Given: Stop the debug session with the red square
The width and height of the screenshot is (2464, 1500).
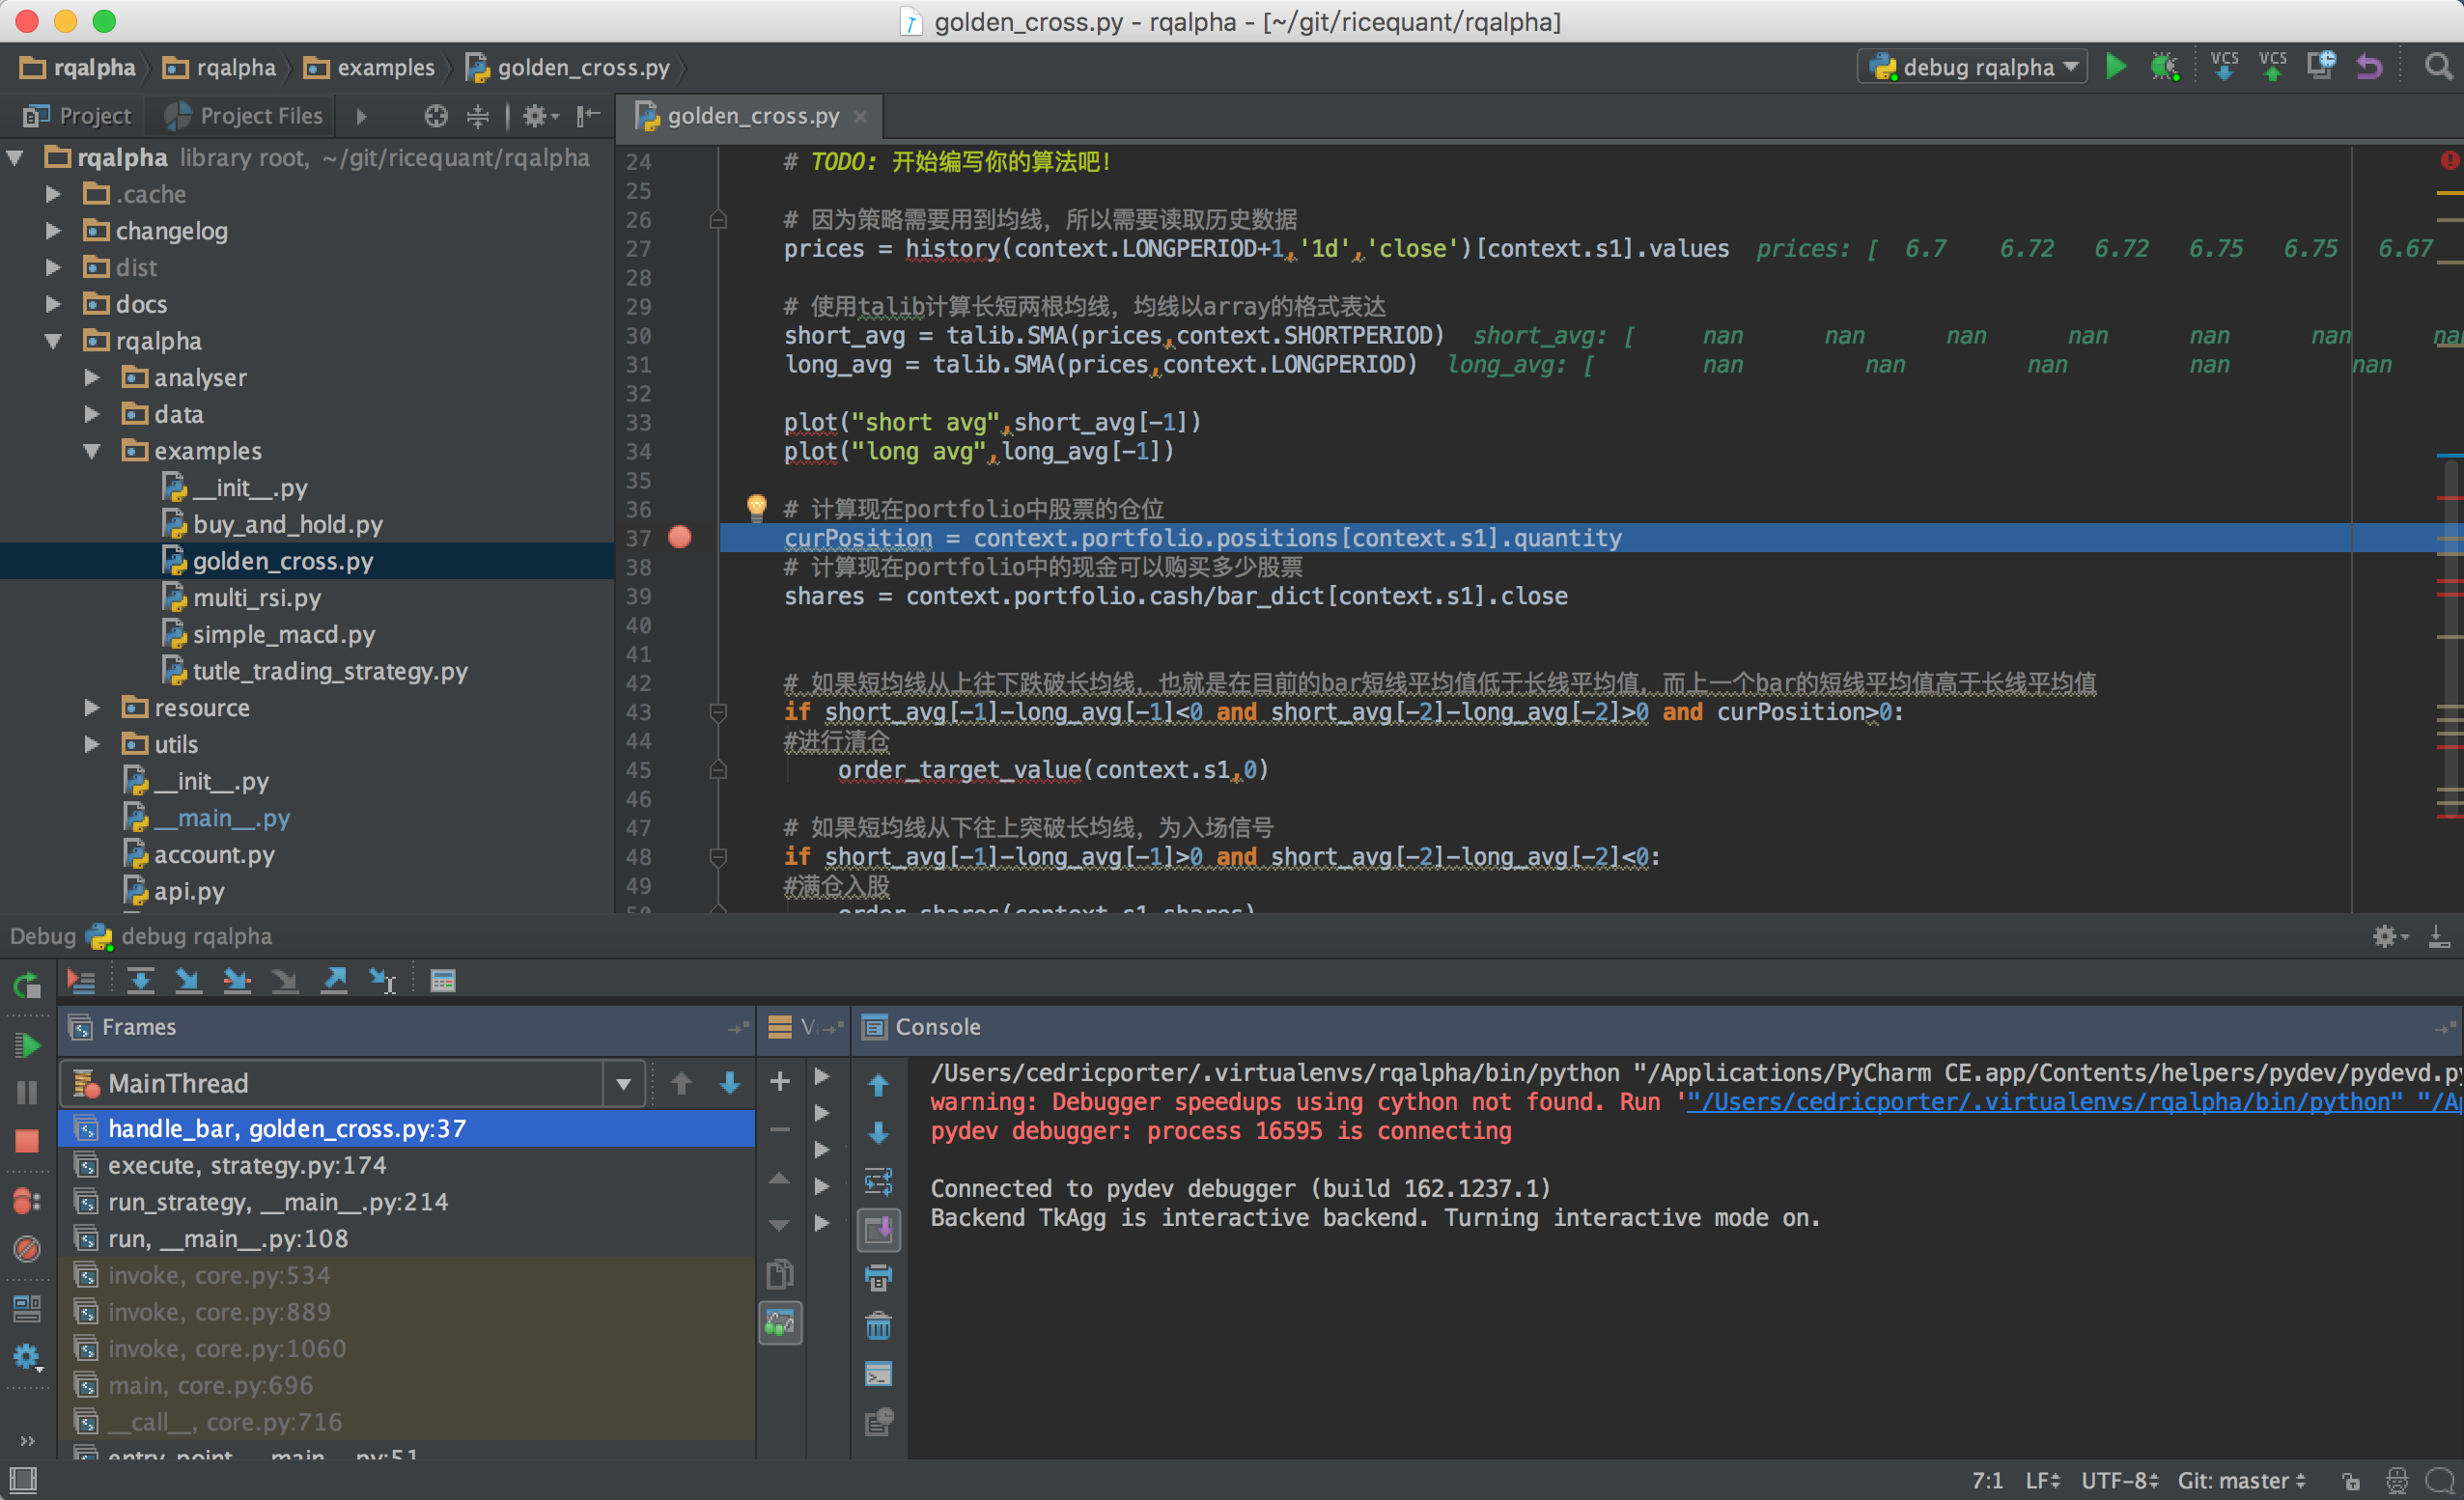Looking at the screenshot, I should click(x=27, y=1141).
